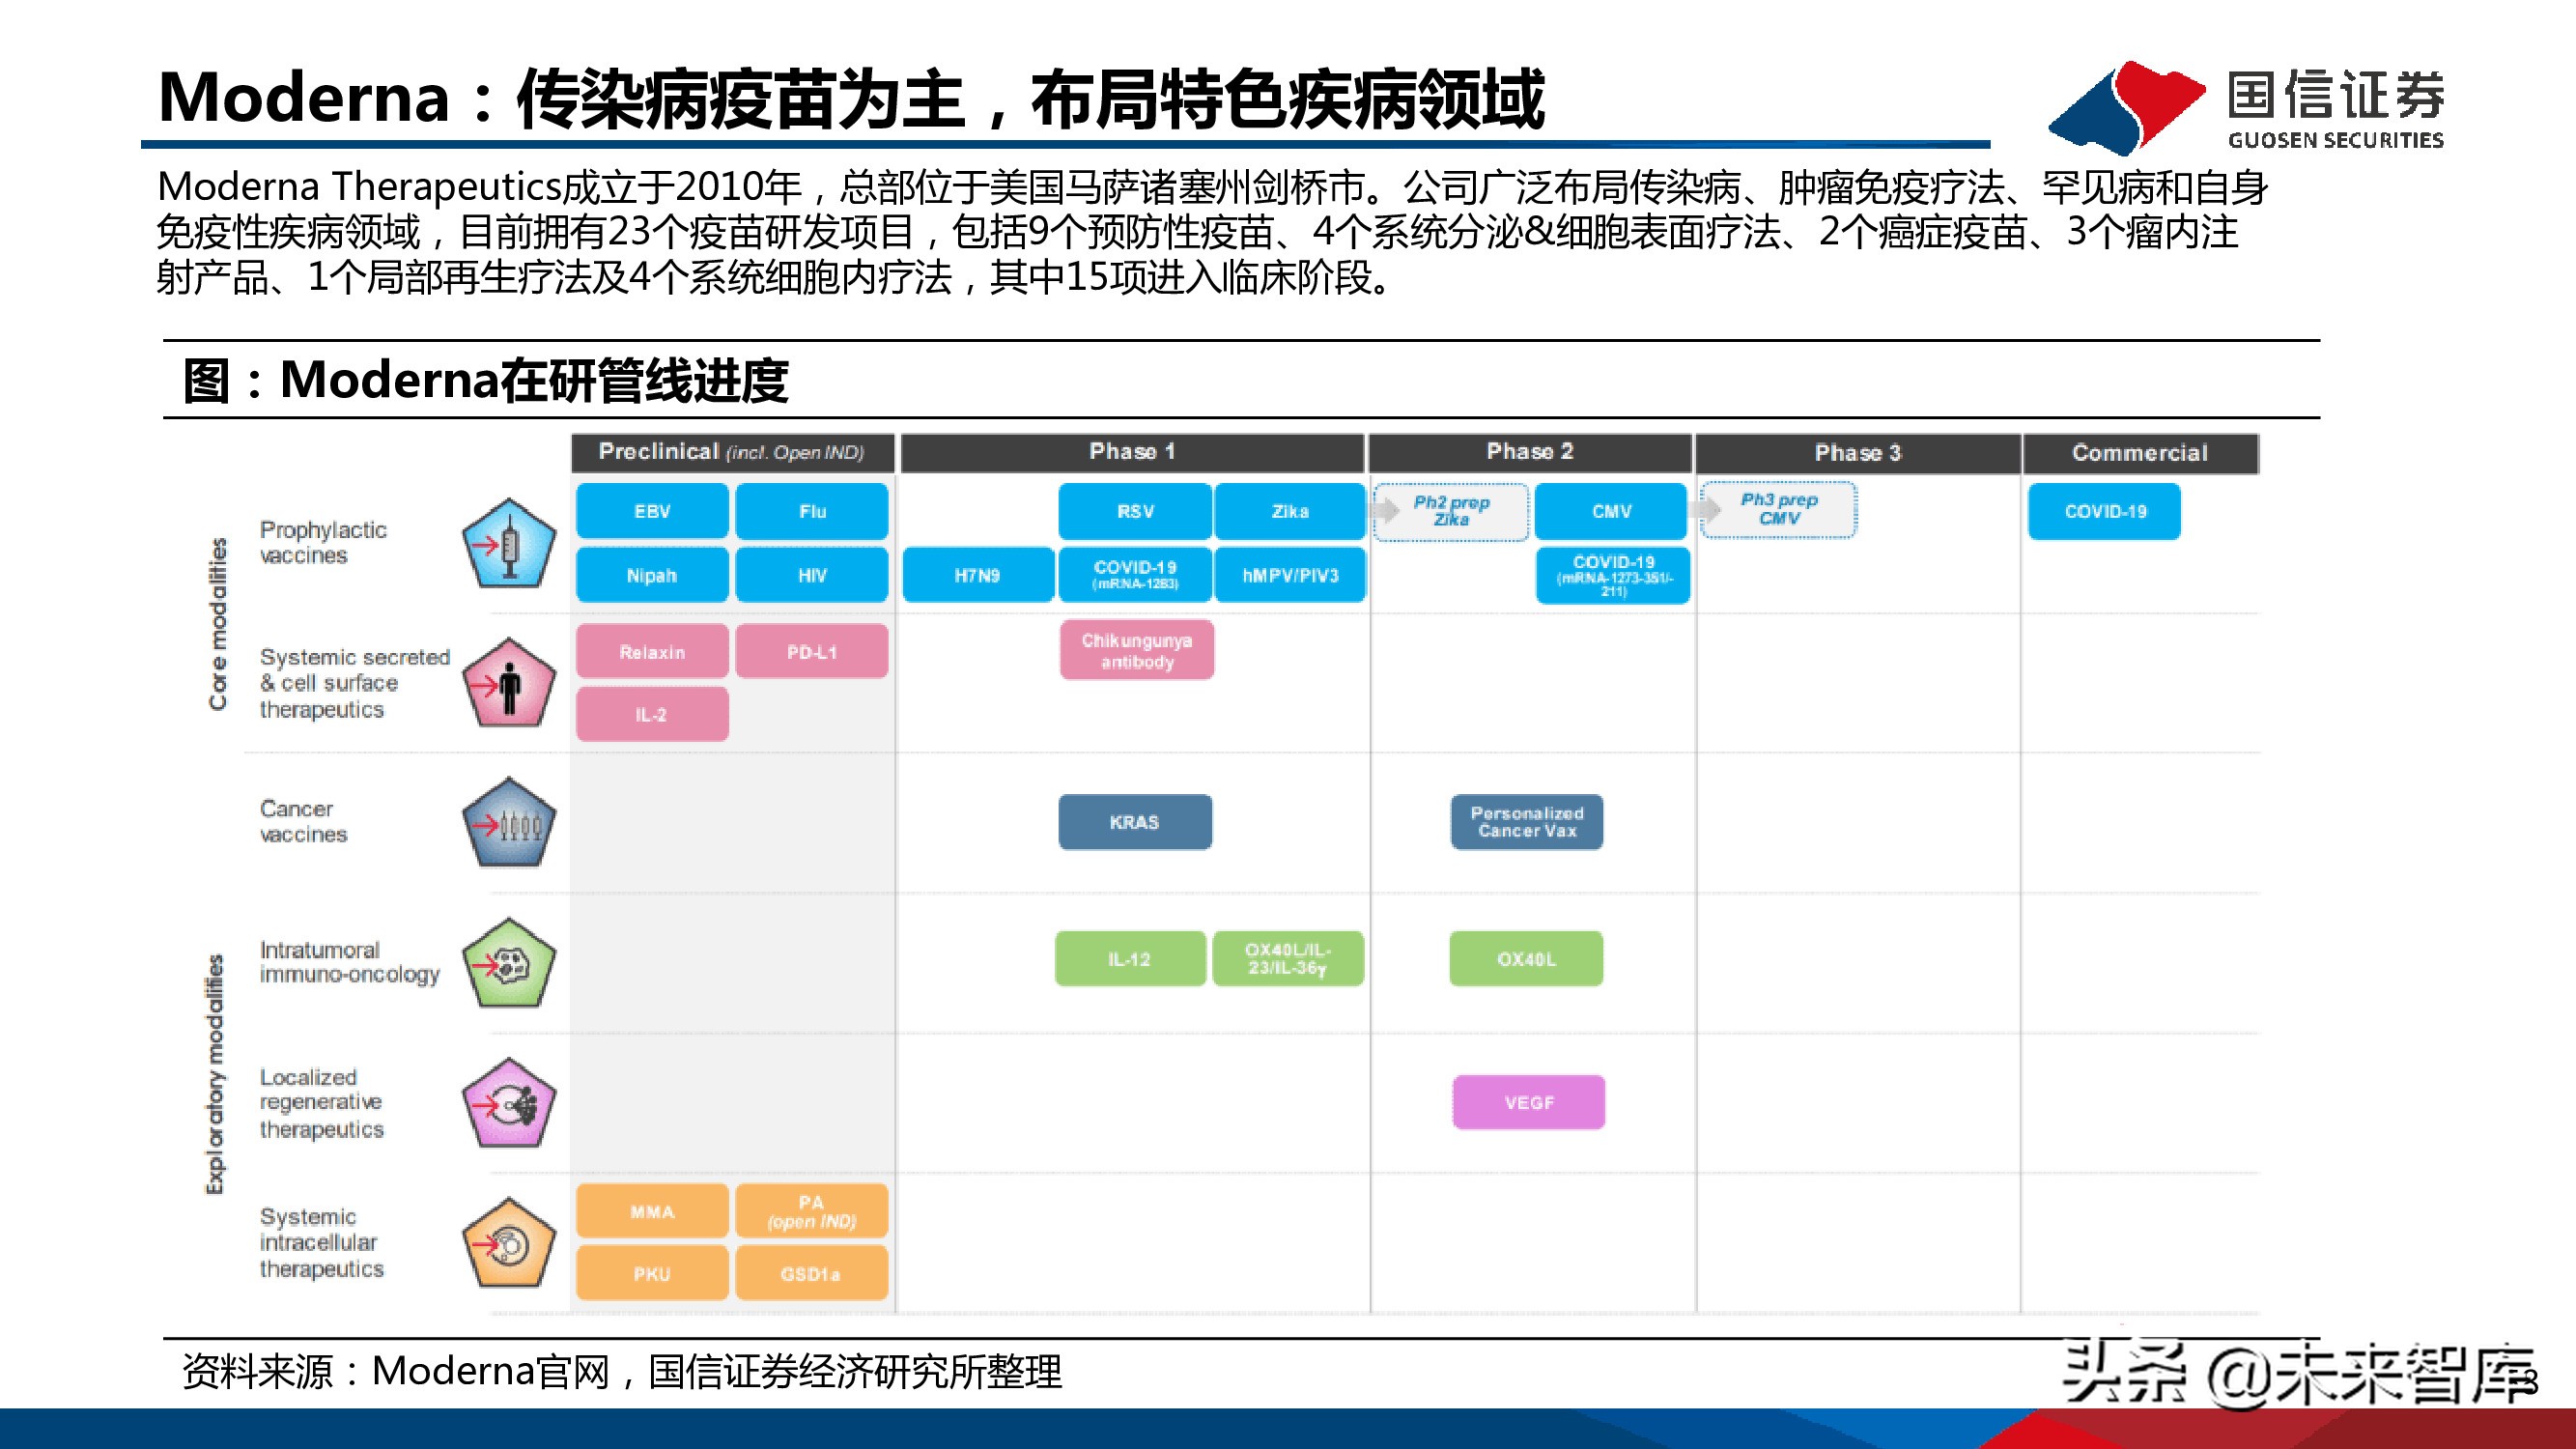Click the Cancer vaccines pentagon icon

[509, 823]
